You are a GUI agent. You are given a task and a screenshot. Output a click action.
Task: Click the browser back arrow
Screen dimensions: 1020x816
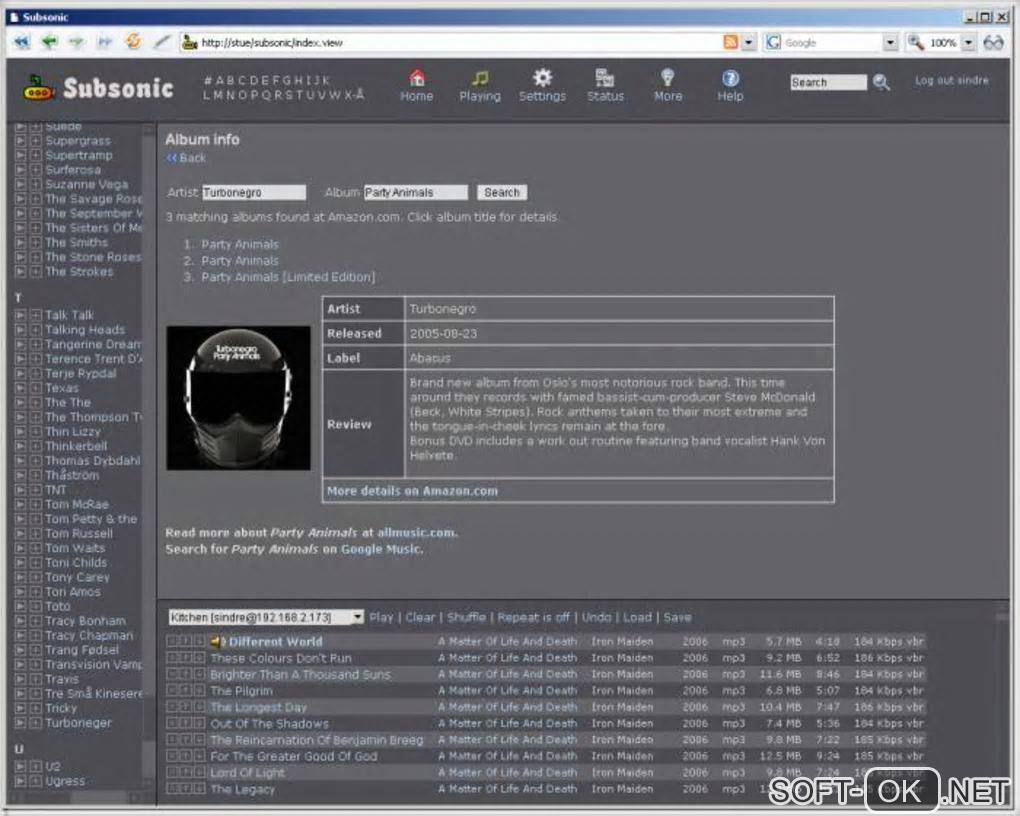pos(49,42)
